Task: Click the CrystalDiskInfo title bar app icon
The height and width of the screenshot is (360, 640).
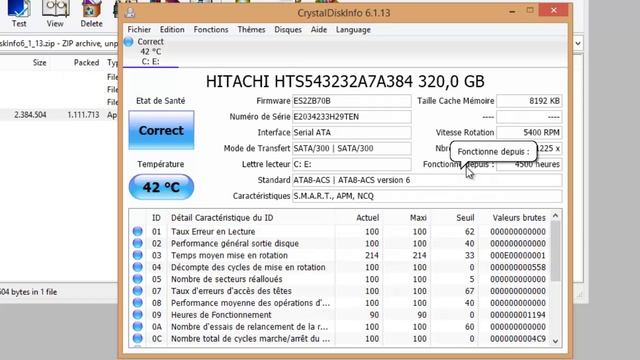Action: (x=130, y=12)
